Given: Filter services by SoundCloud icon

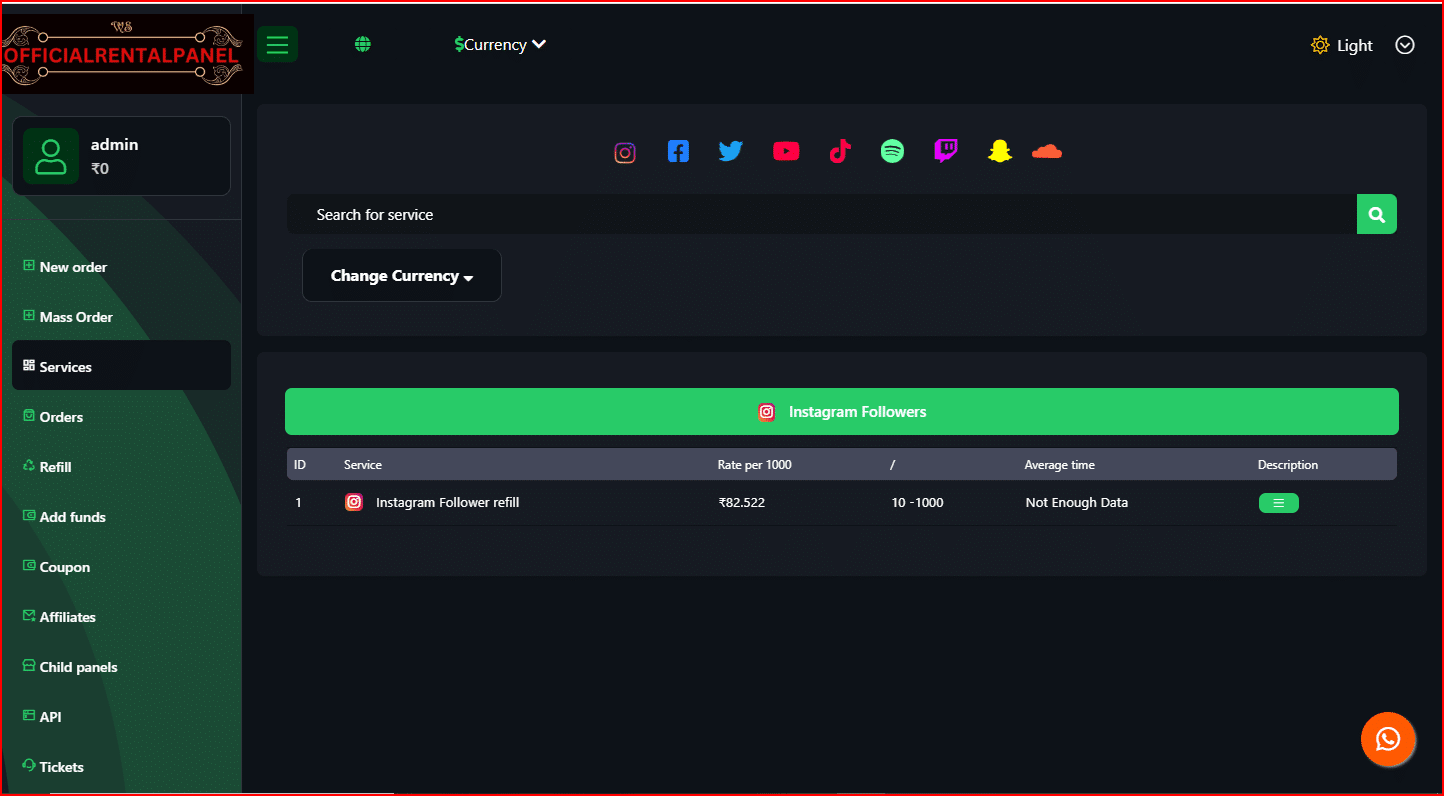Looking at the screenshot, I should click(1046, 152).
